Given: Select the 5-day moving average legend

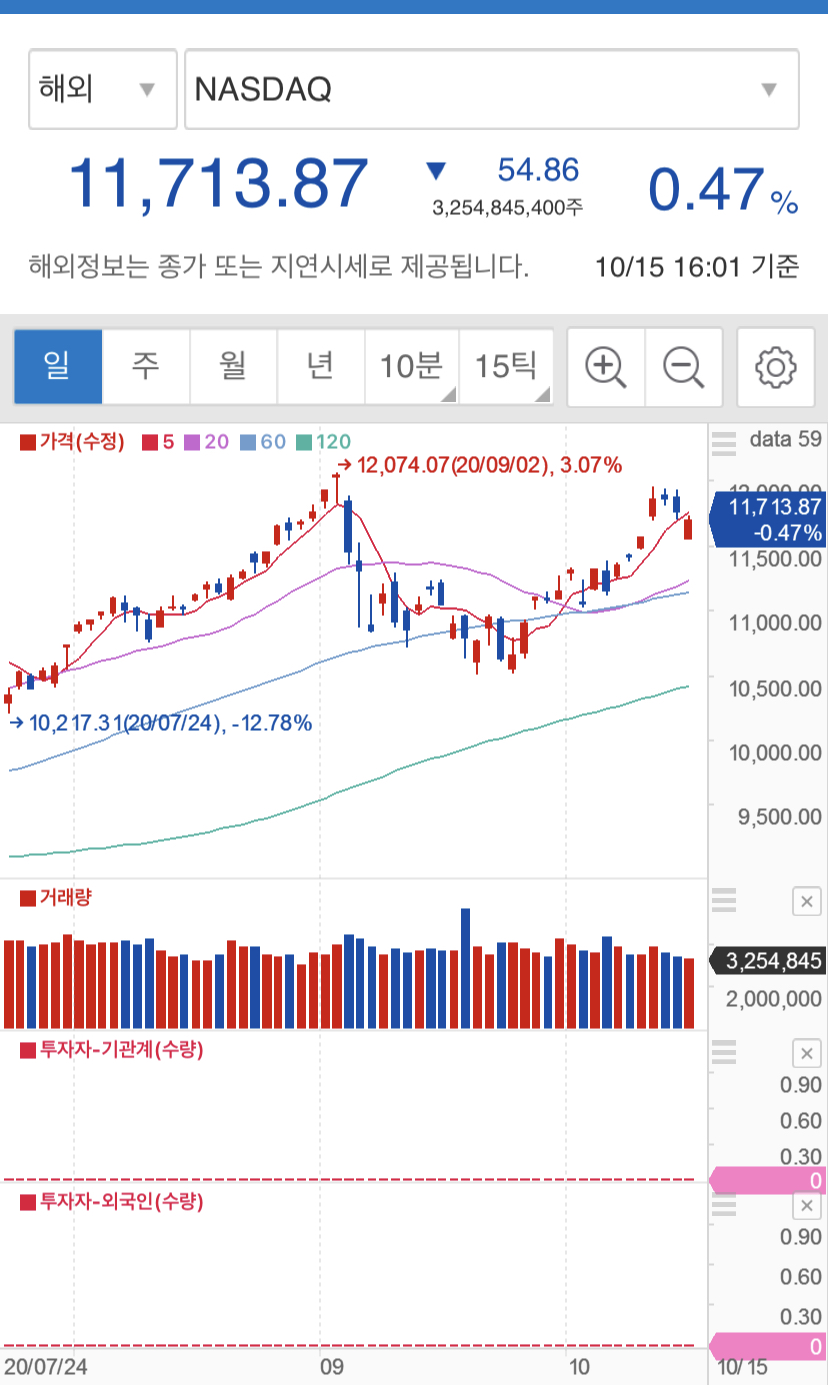Looking at the screenshot, I should point(158,441).
